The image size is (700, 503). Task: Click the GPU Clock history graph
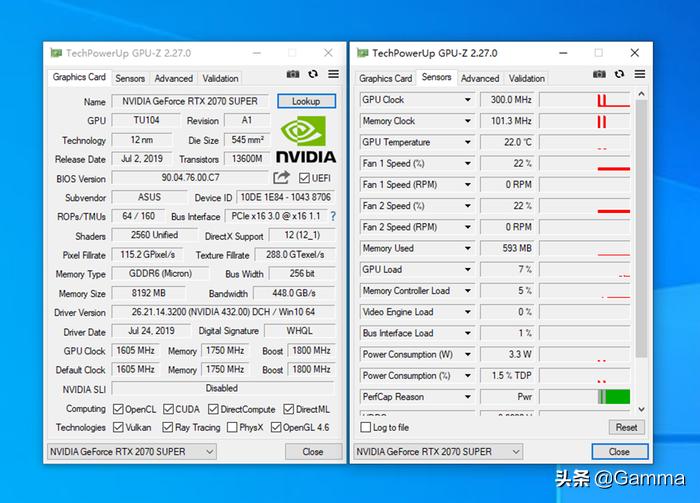pyautogui.click(x=585, y=100)
